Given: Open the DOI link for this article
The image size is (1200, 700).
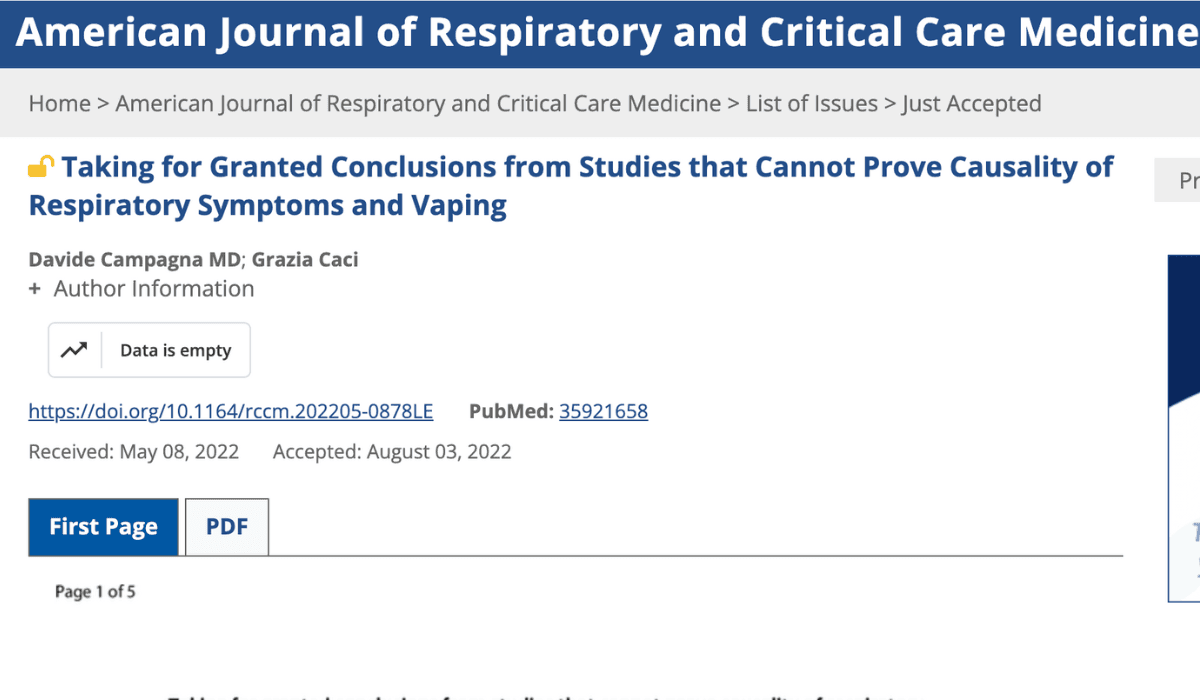Looking at the screenshot, I should coord(231,411).
